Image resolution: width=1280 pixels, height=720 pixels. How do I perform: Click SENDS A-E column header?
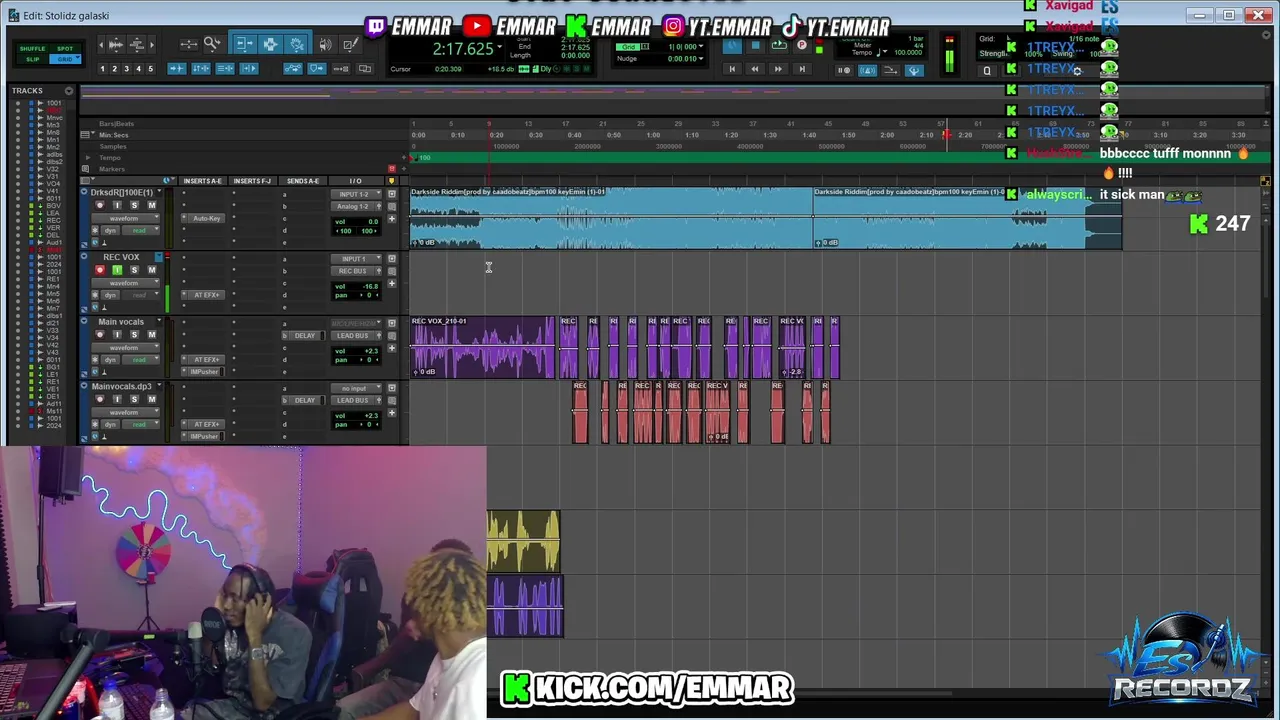point(303,181)
